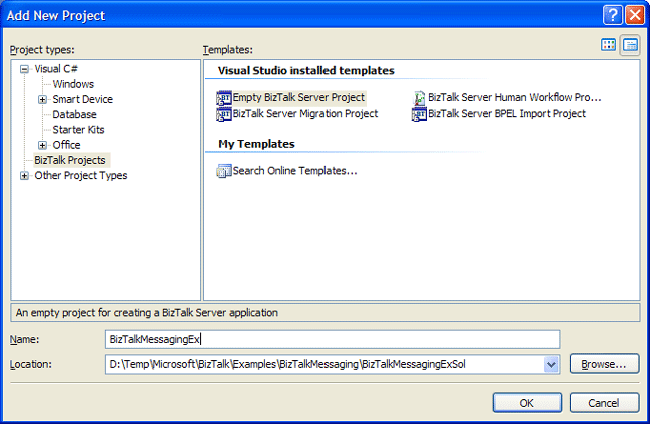650x424 pixels.
Task: Select Starter Kits project type
Action: [x=78, y=130]
